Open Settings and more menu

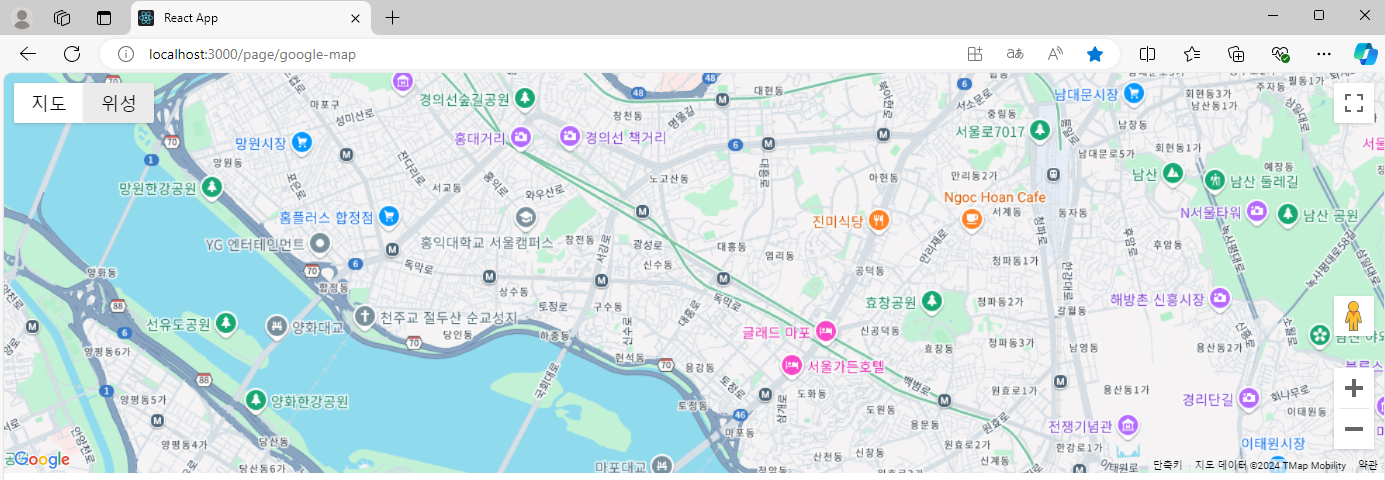coord(1324,54)
